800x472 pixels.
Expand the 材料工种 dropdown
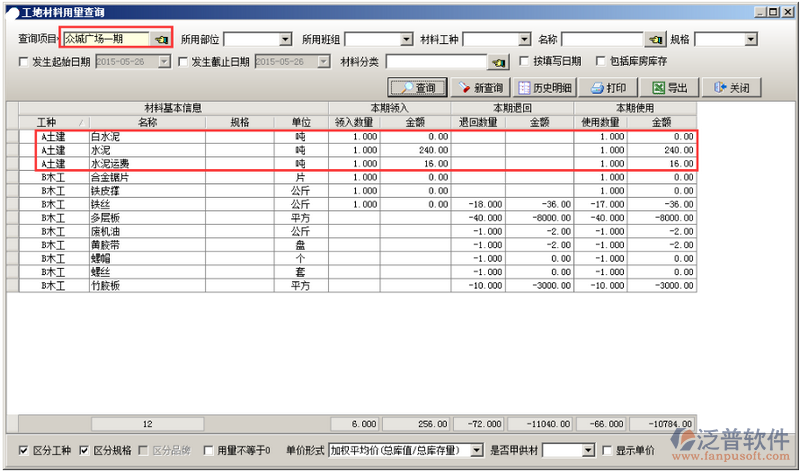click(x=524, y=39)
